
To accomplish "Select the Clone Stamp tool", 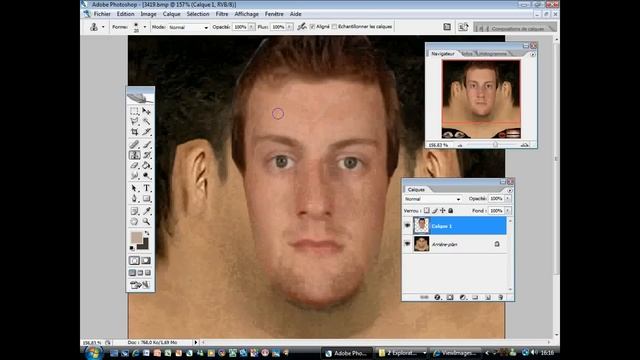I will coord(134,155).
